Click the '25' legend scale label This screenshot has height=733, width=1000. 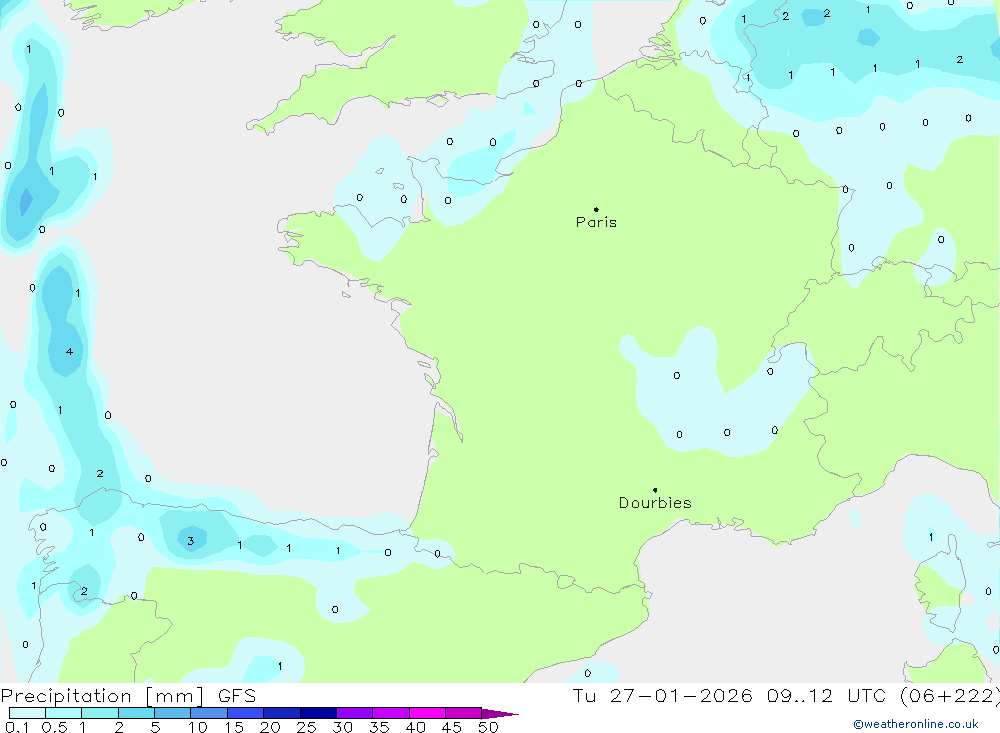click(x=306, y=727)
